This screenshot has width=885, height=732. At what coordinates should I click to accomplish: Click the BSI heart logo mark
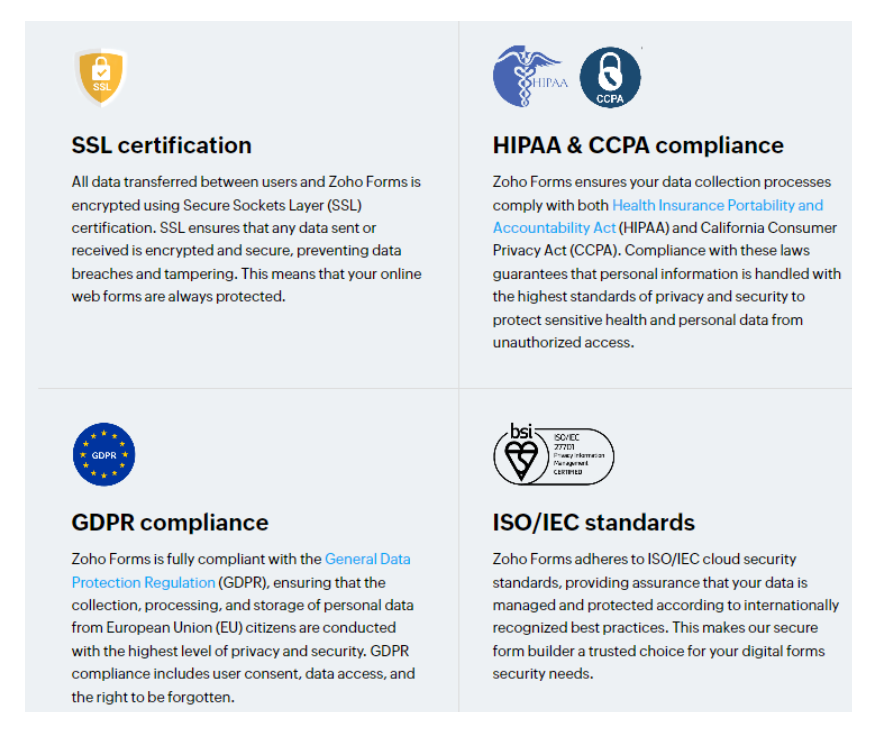pos(521,455)
